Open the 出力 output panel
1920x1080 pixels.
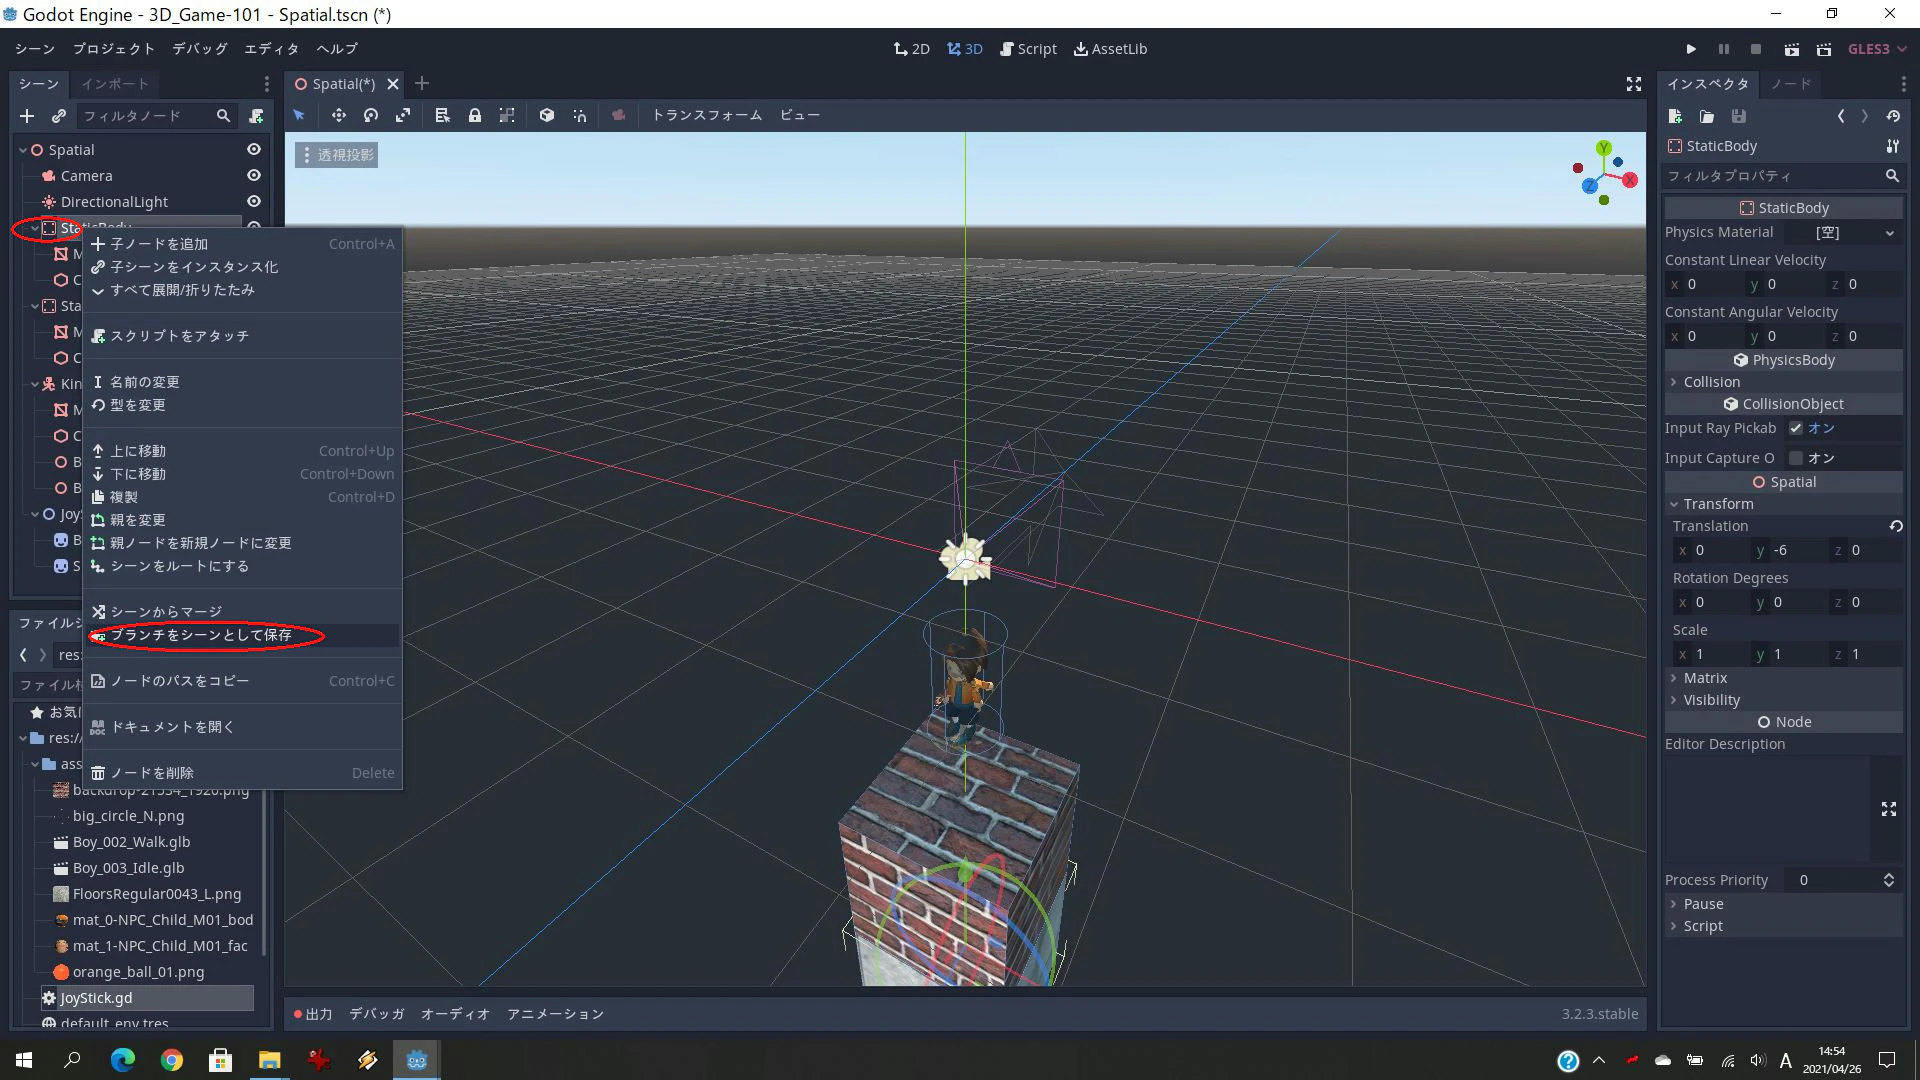coord(313,1014)
